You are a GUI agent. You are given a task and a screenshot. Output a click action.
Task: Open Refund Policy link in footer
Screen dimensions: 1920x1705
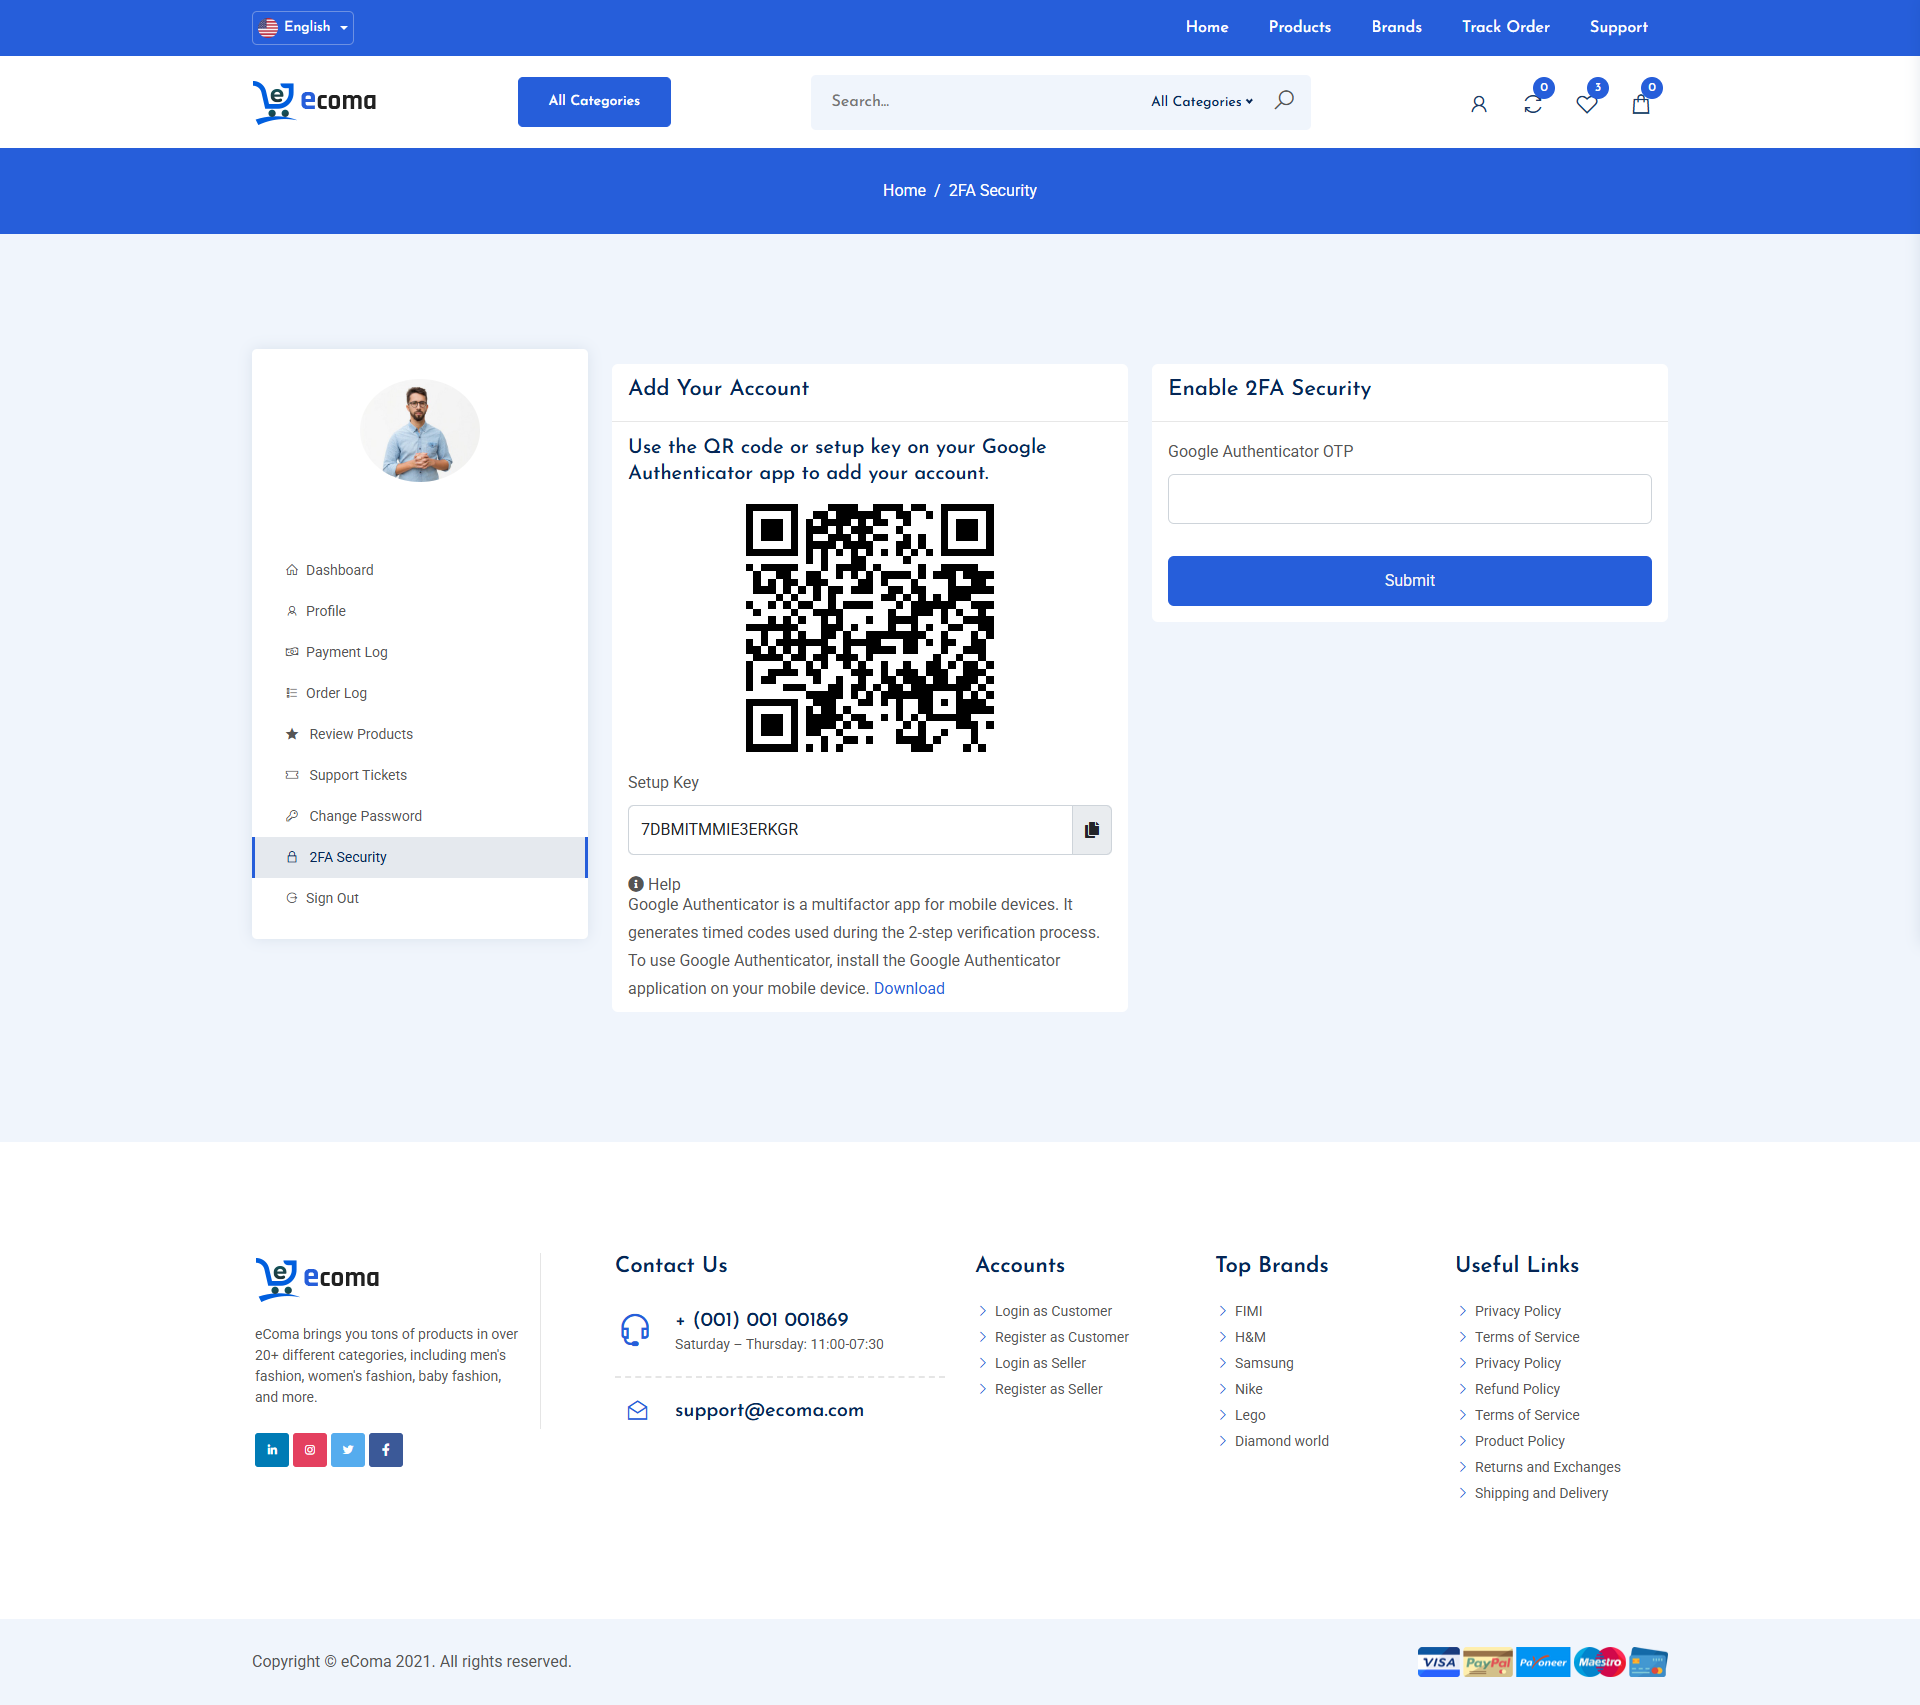click(x=1517, y=1389)
